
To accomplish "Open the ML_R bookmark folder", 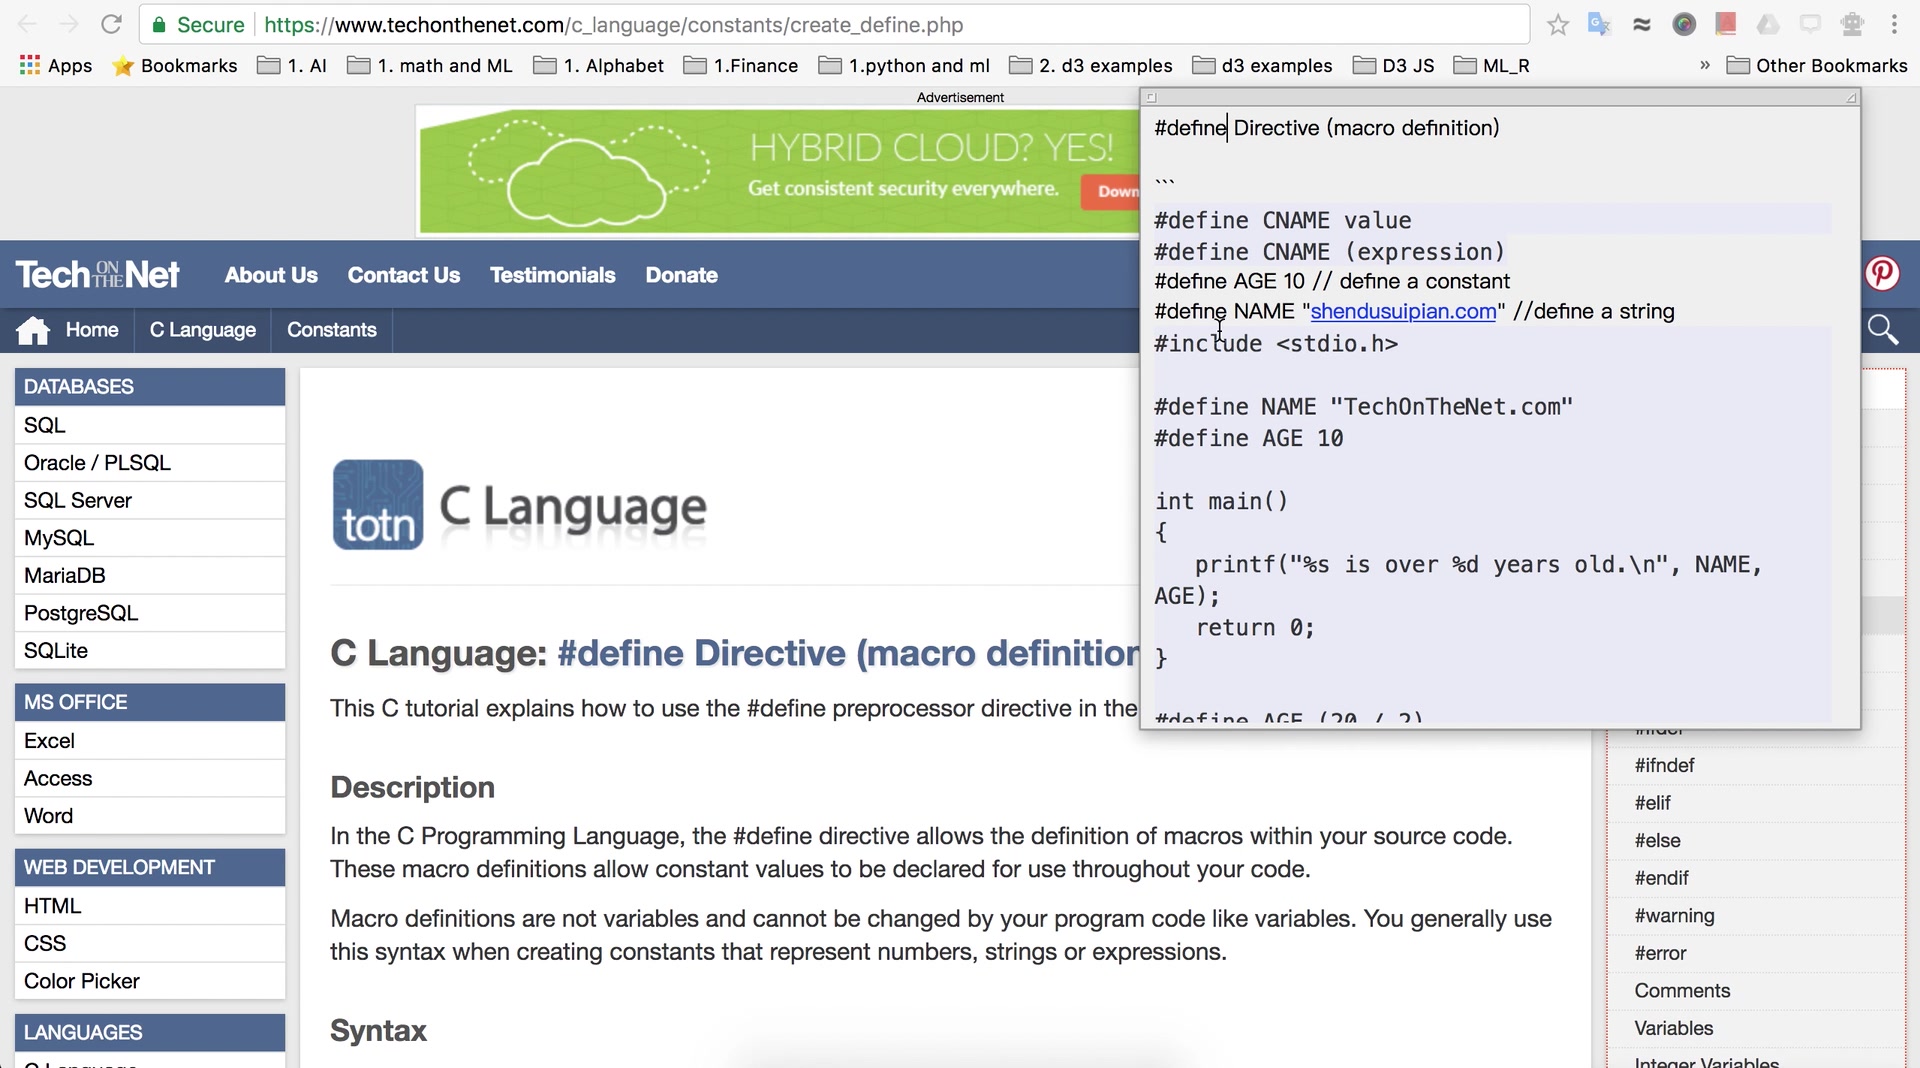I will 1491,65.
